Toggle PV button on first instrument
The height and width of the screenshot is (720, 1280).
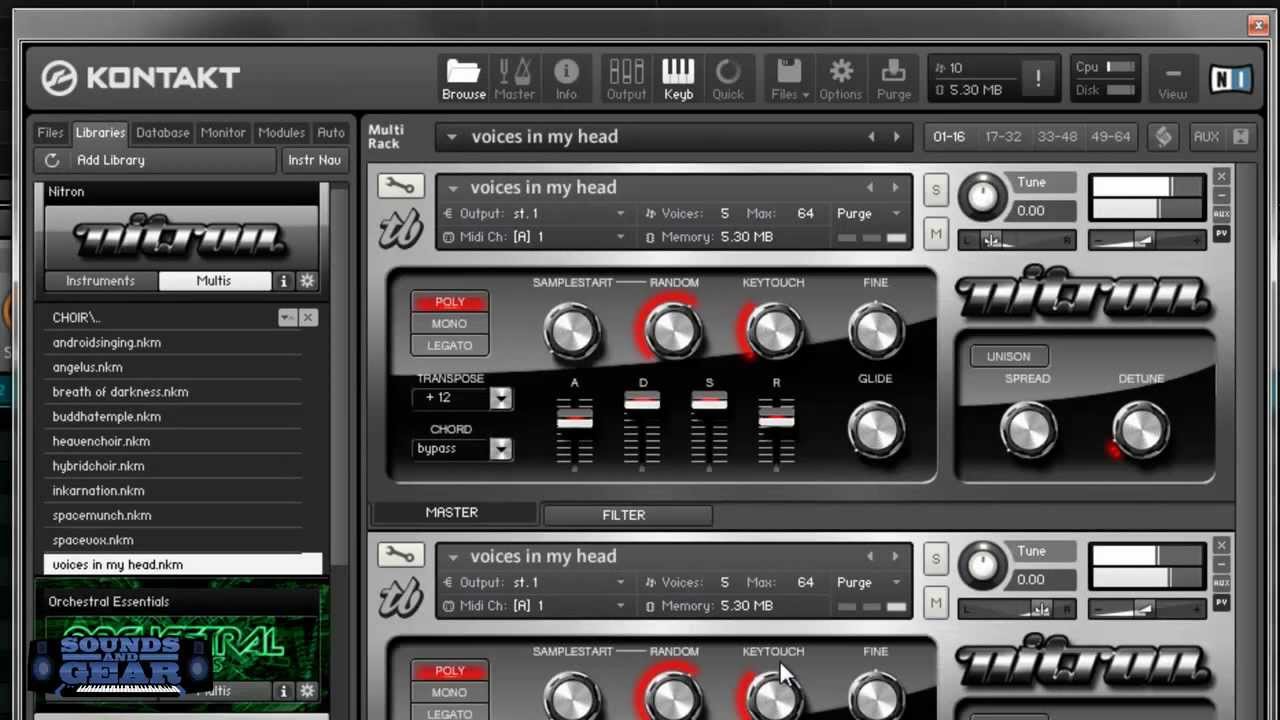1221,234
